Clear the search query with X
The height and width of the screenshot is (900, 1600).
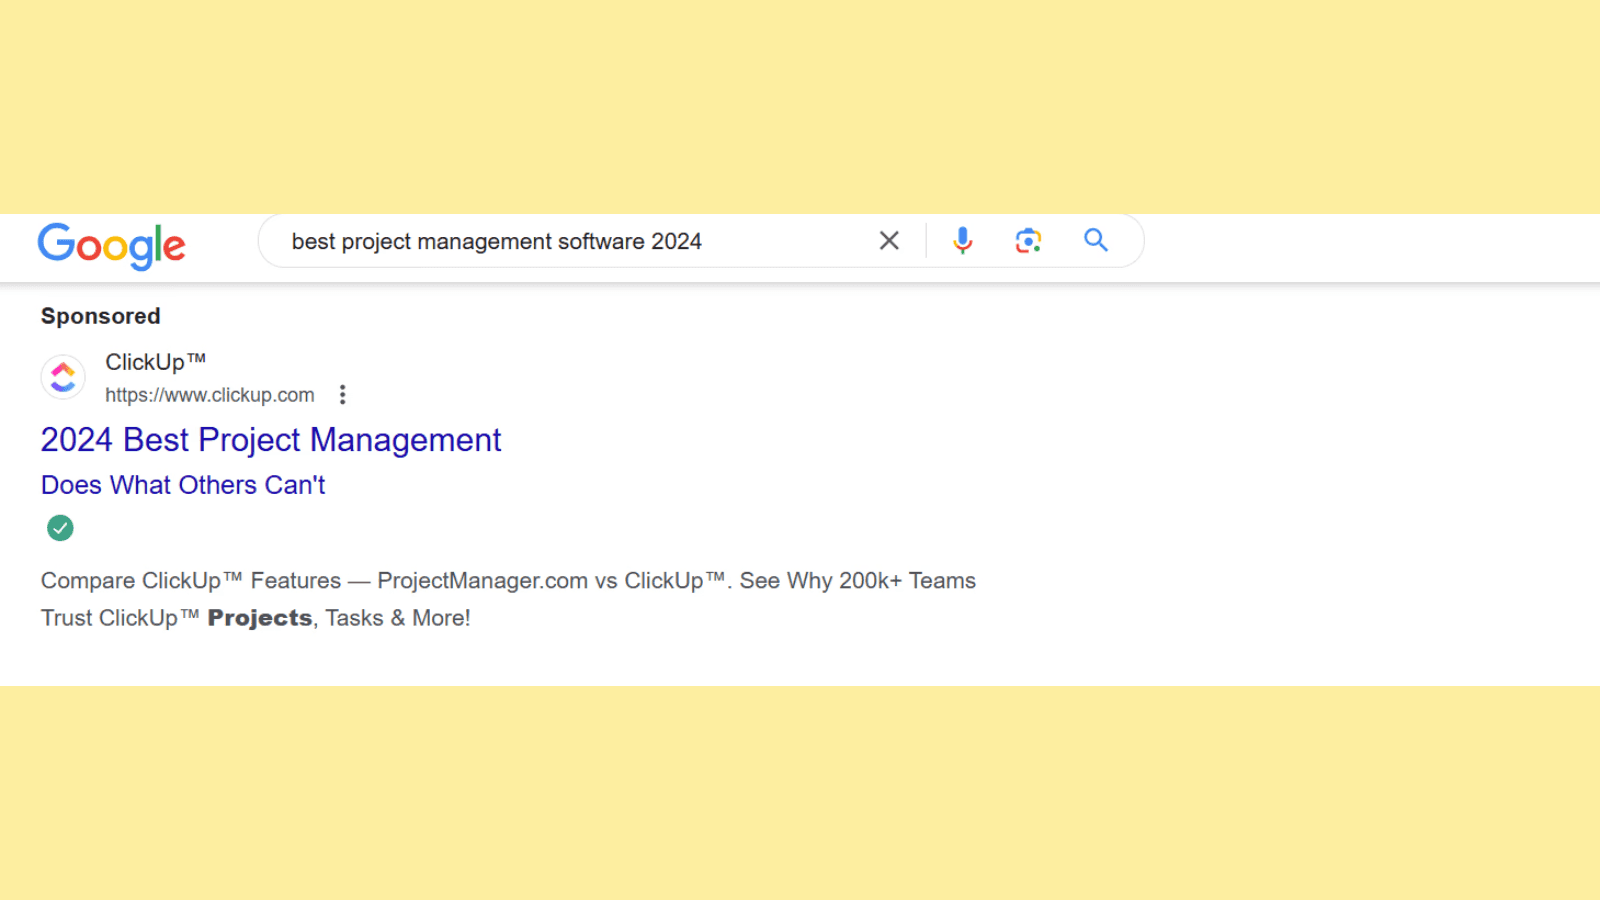(889, 241)
